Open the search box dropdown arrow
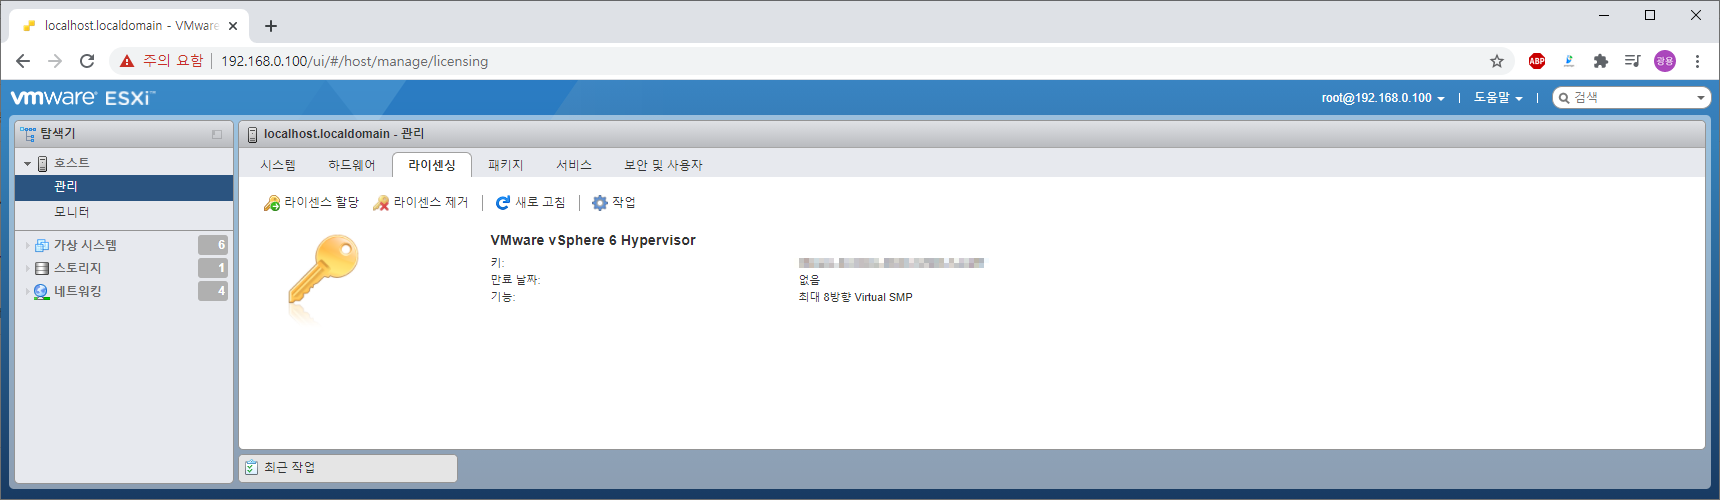Viewport: 1720px width, 500px height. pos(1700,98)
